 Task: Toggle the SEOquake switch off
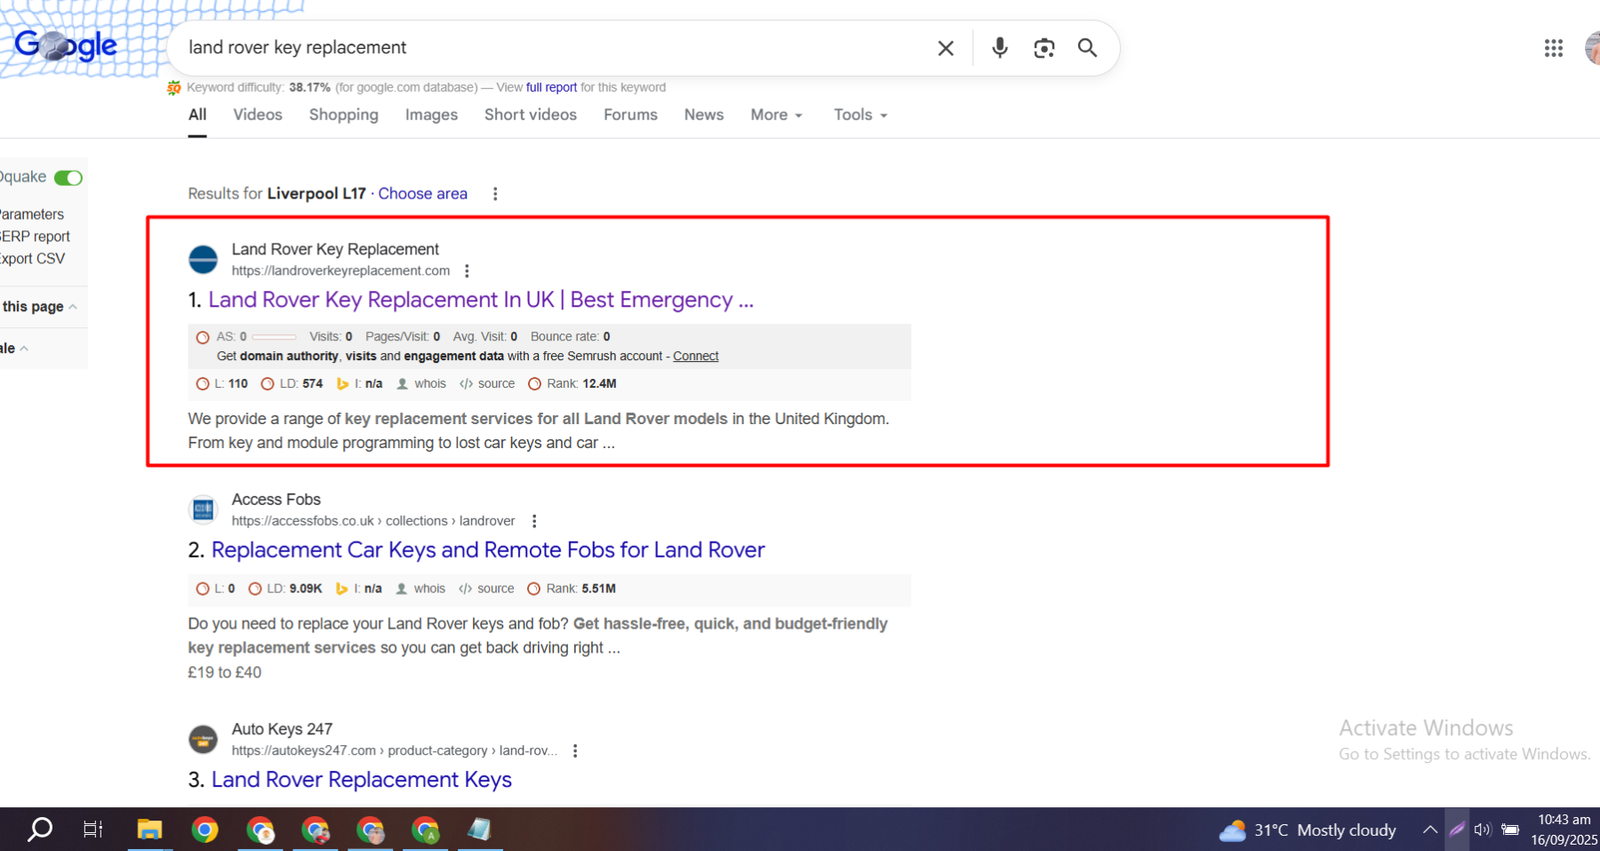pos(68,178)
